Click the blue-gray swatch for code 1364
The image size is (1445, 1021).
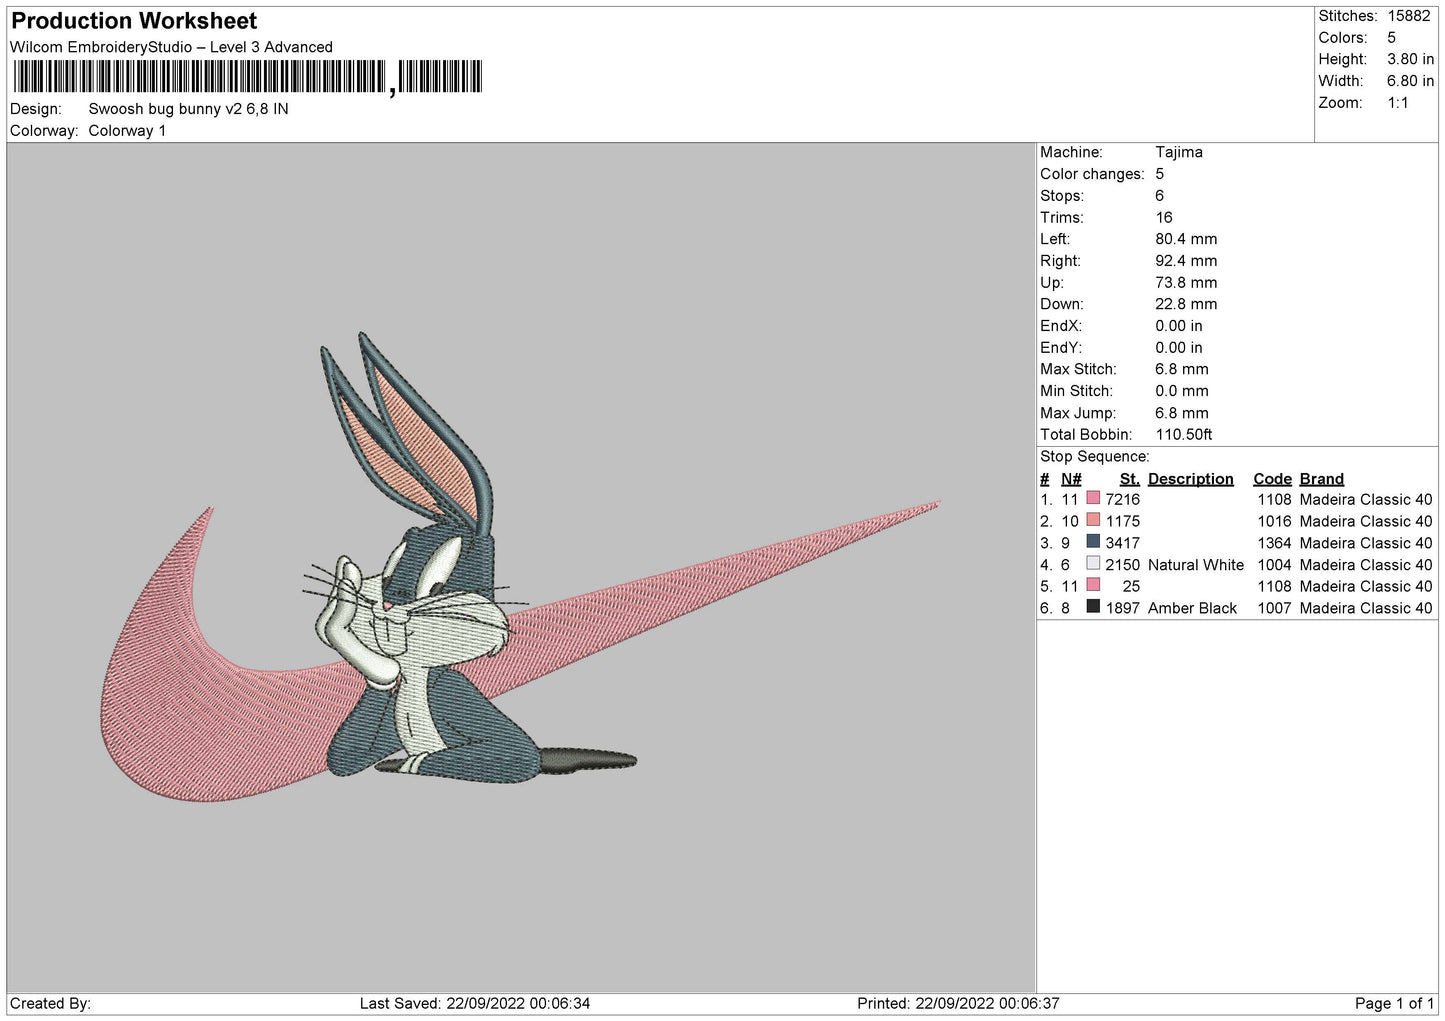pos(1093,542)
